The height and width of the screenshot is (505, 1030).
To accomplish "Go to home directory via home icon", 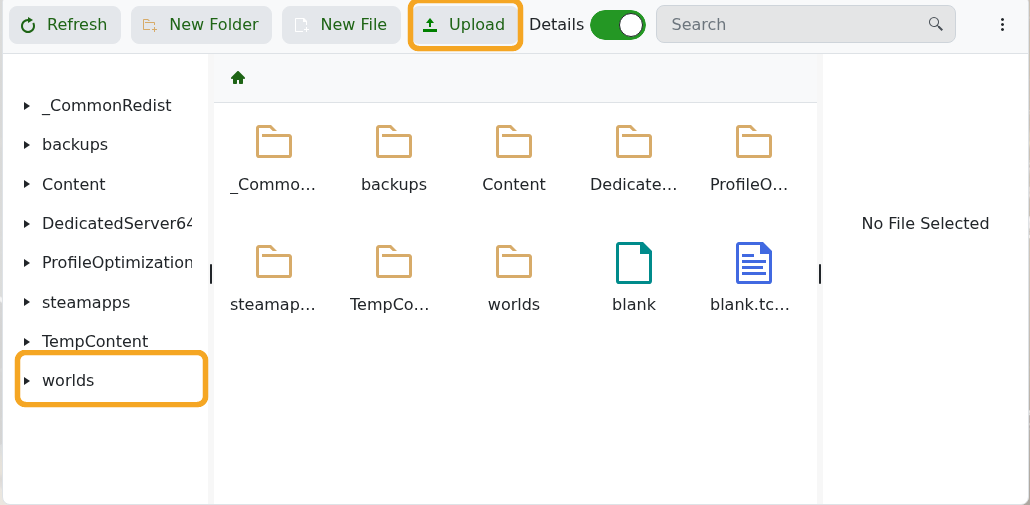I will pyautogui.click(x=238, y=78).
